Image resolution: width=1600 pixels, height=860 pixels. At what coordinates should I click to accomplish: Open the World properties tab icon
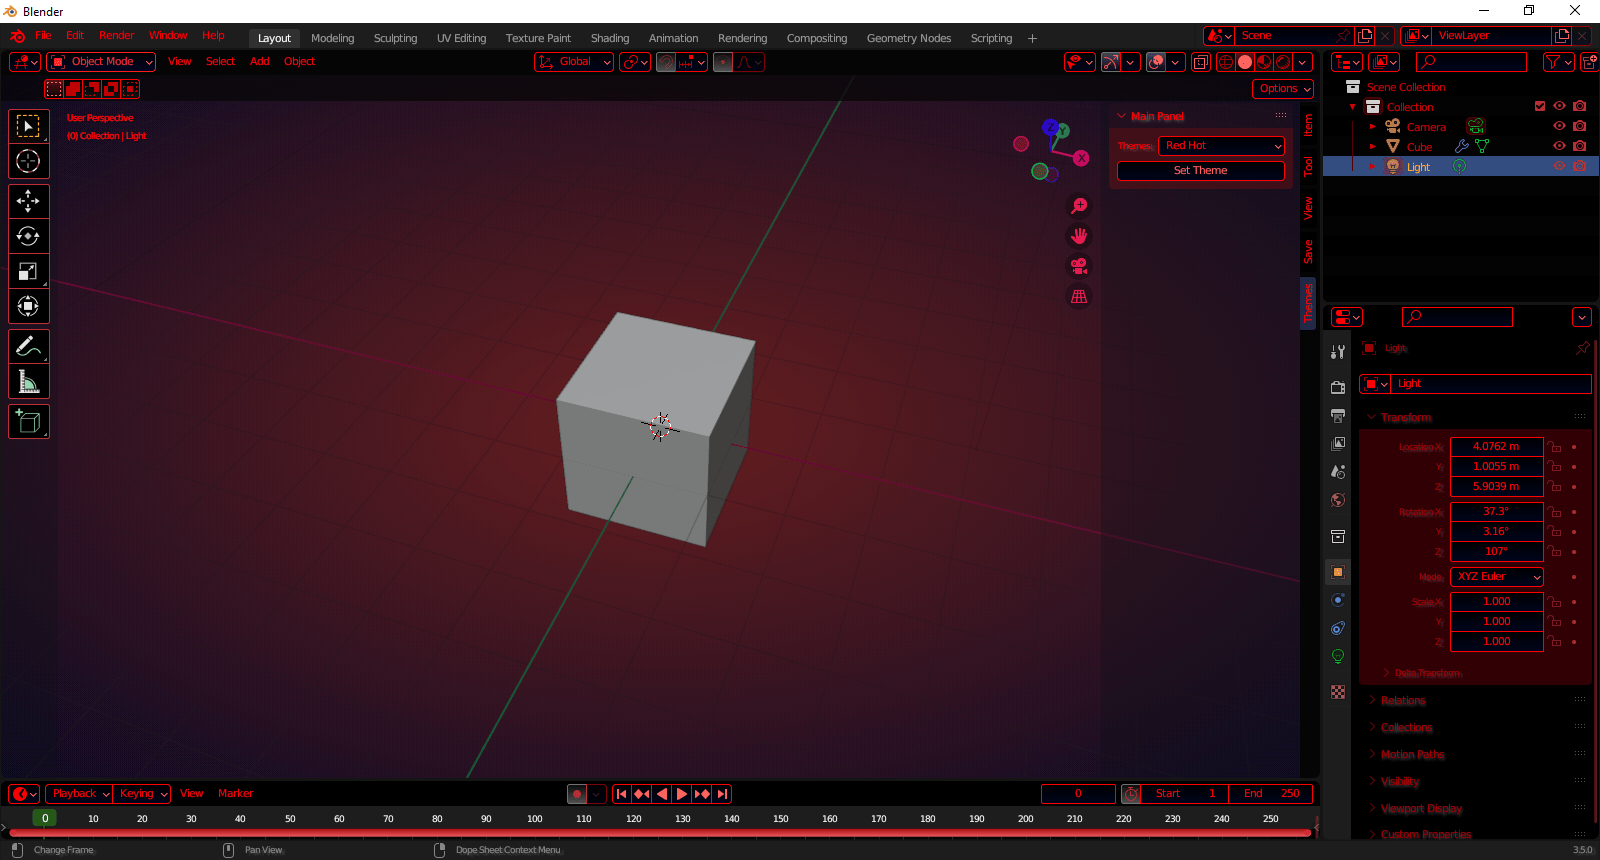coord(1338,499)
